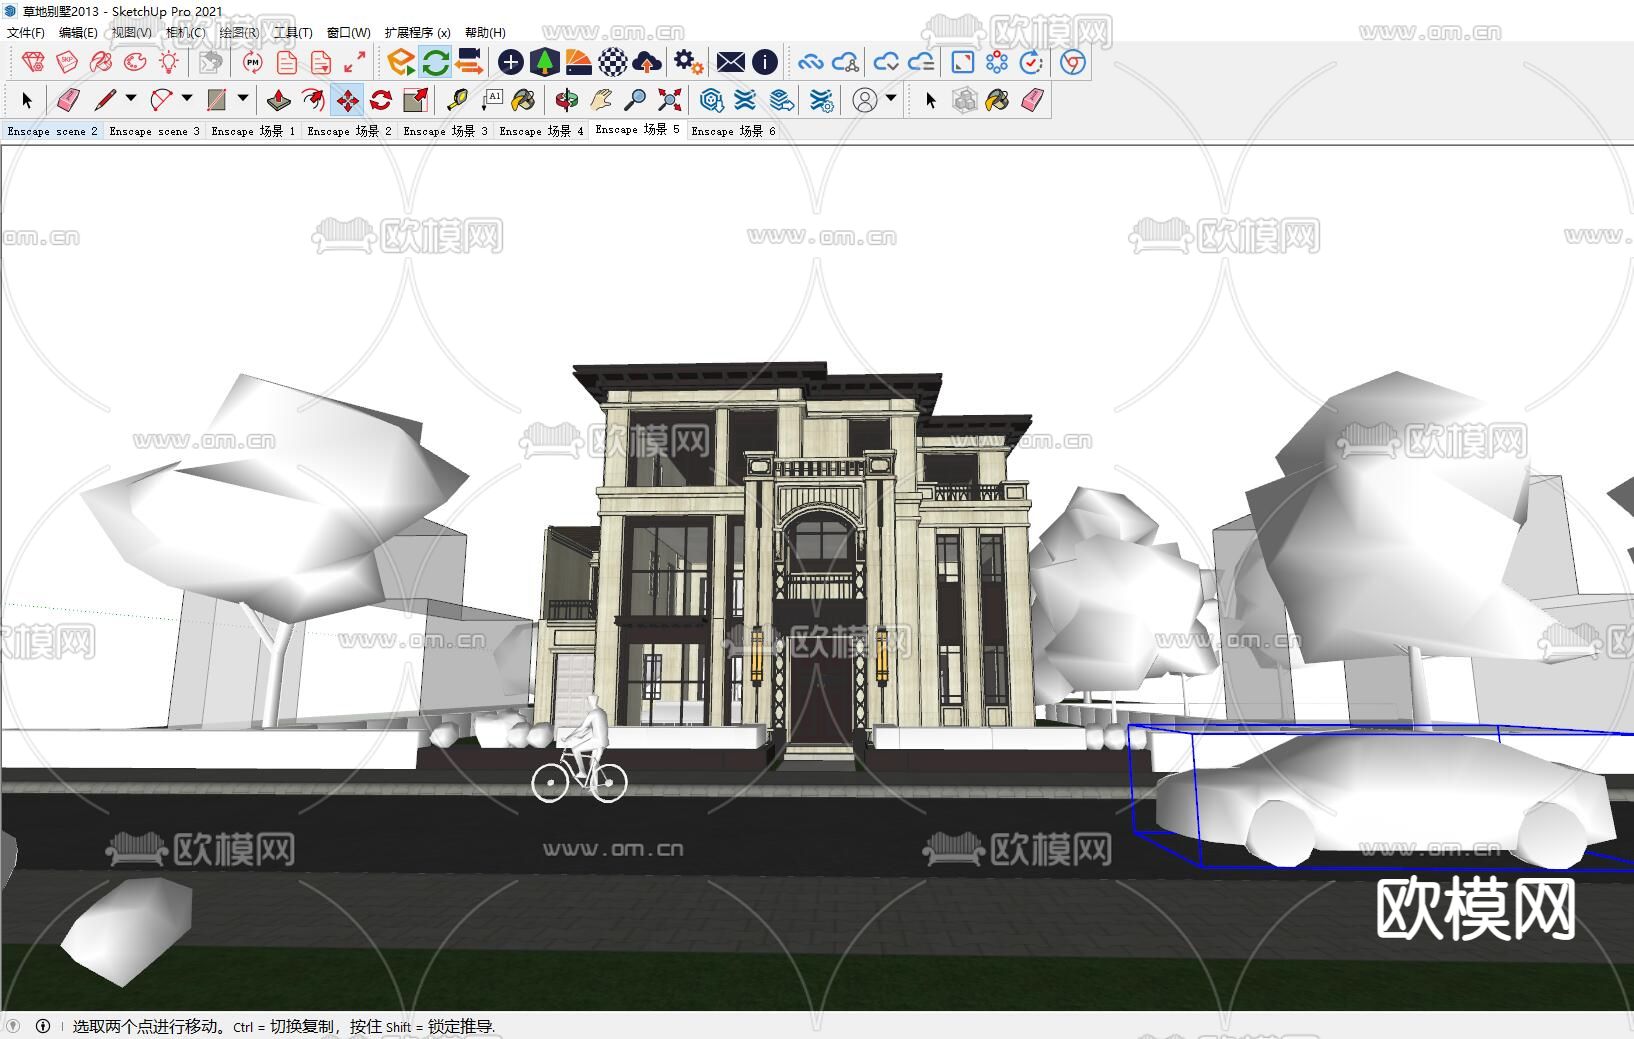Switch to the Enscape scene 2 tab

(52, 131)
